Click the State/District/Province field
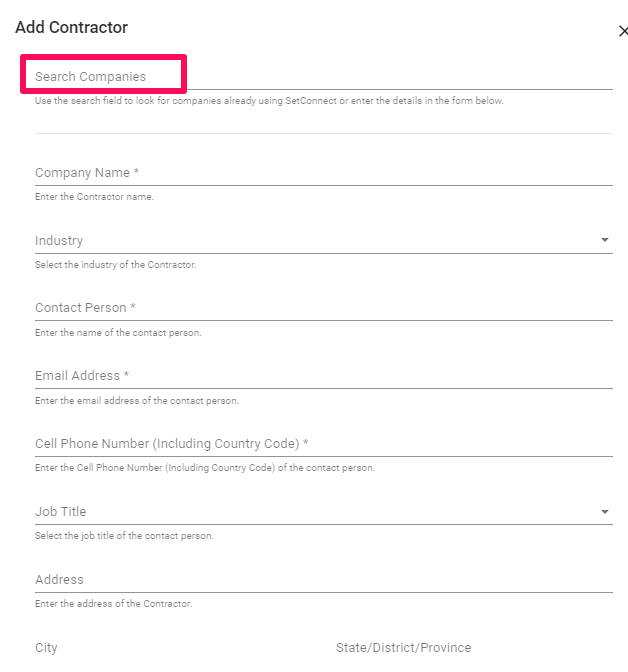The width and height of the screenshot is (628, 672). click(x=474, y=648)
